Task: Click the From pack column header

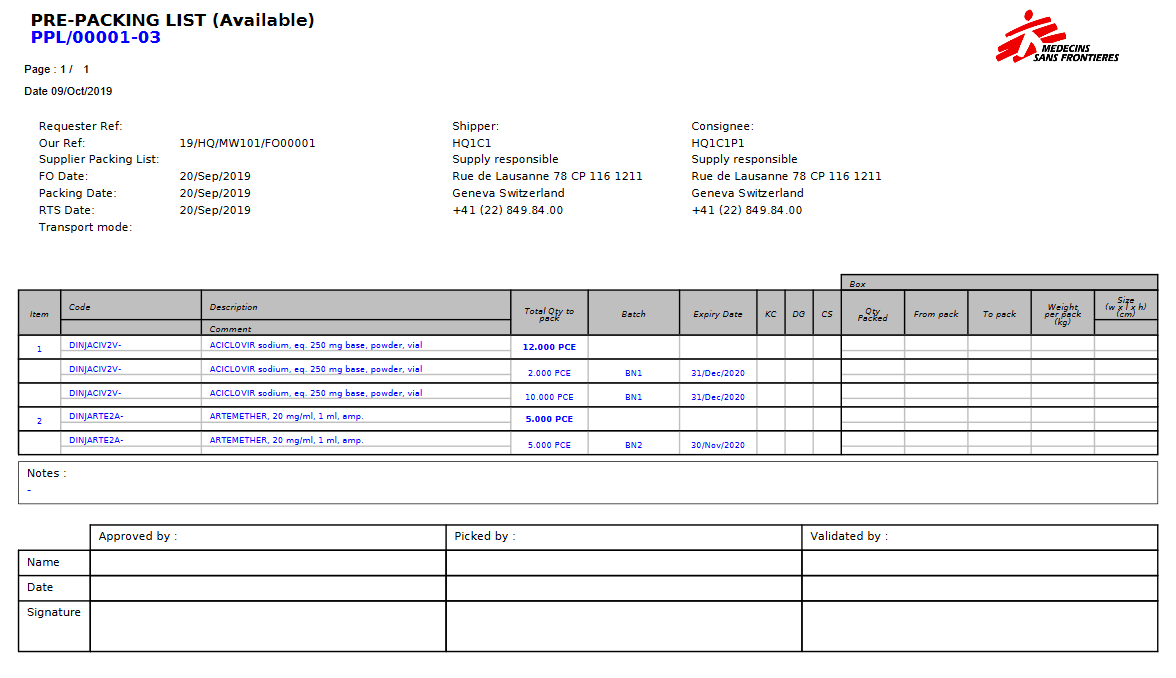Action: pyautogui.click(x=936, y=314)
